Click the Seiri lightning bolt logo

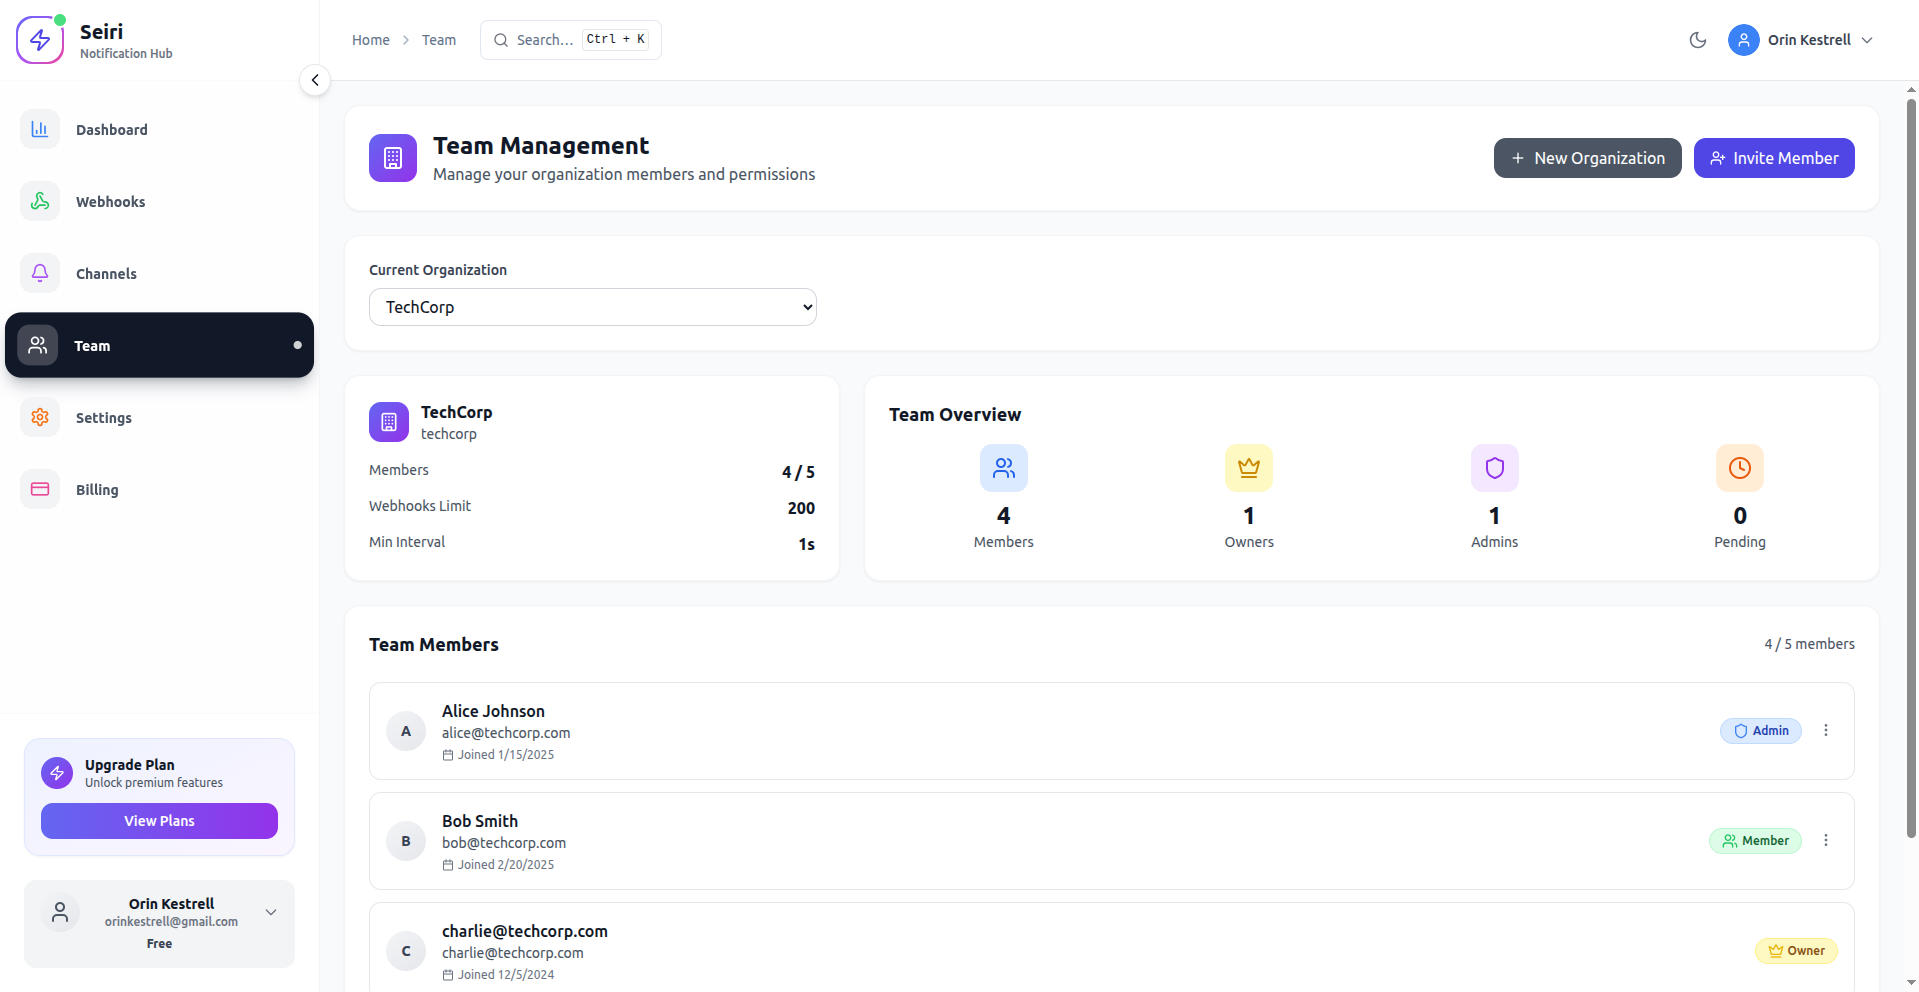click(x=40, y=40)
